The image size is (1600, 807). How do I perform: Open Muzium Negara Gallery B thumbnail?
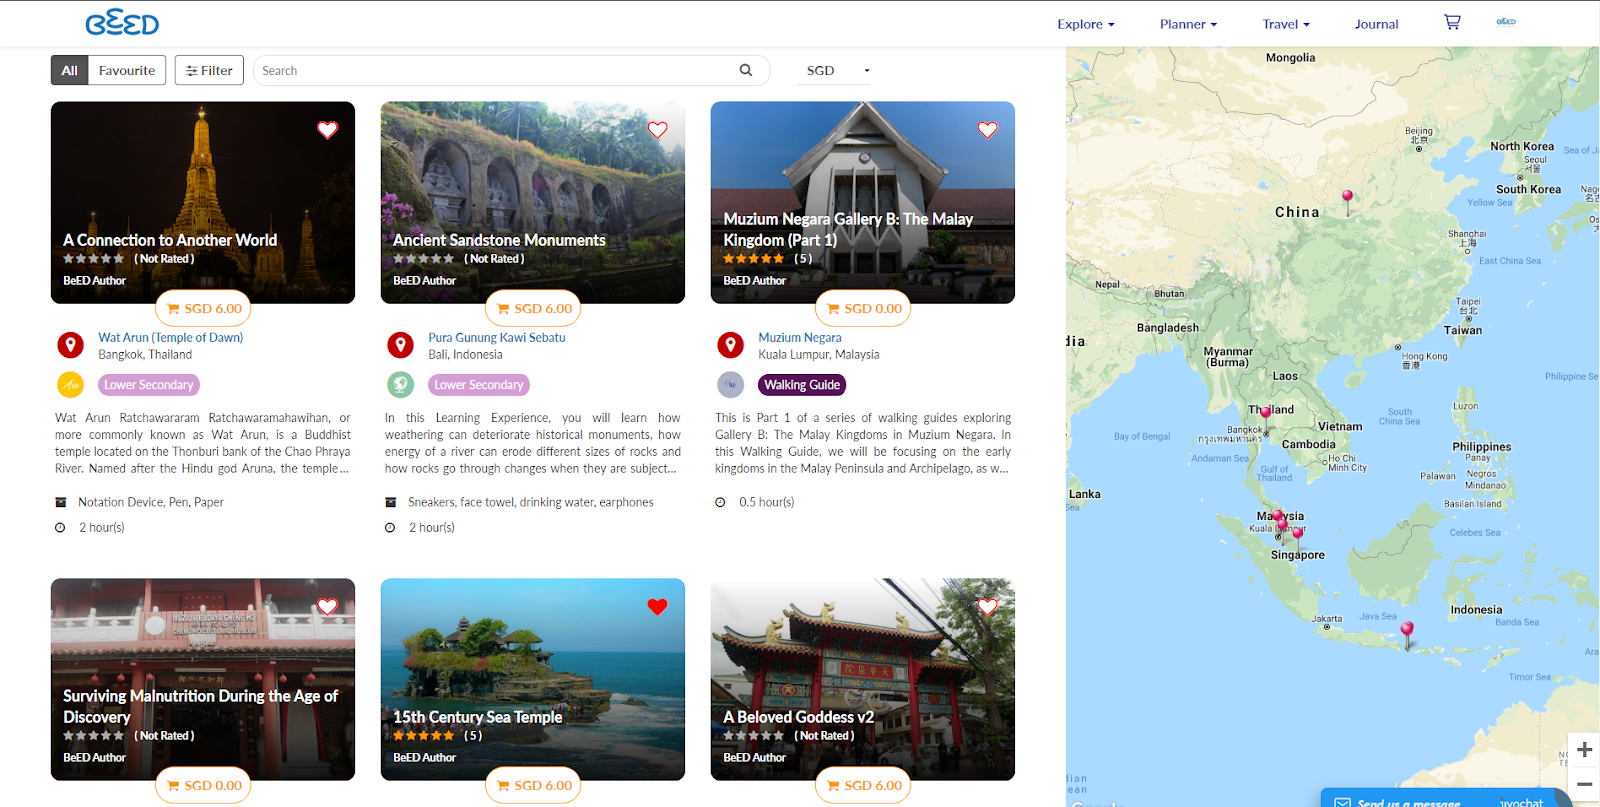coord(863,202)
